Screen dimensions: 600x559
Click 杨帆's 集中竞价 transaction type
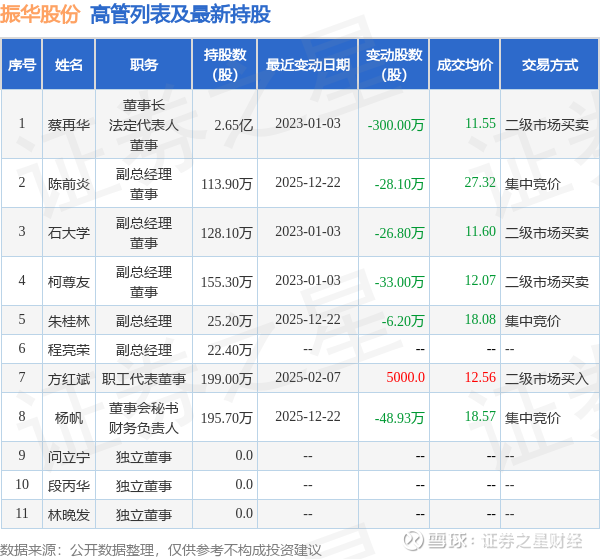pos(533,417)
